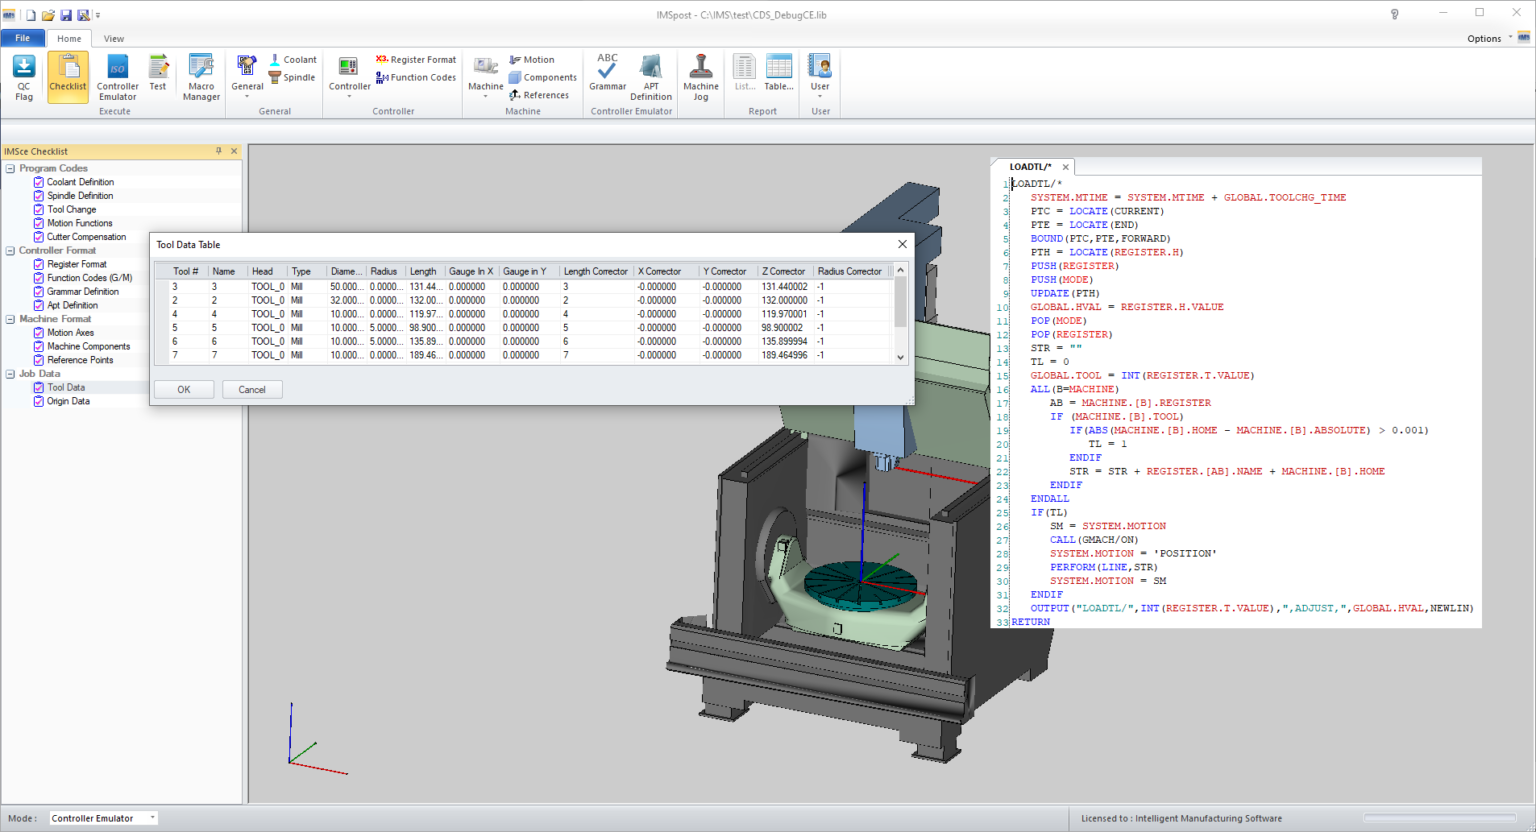Image resolution: width=1536 pixels, height=832 pixels.
Task: Cancel the Tool Data Table dialog
Action: tap(252, 389)
